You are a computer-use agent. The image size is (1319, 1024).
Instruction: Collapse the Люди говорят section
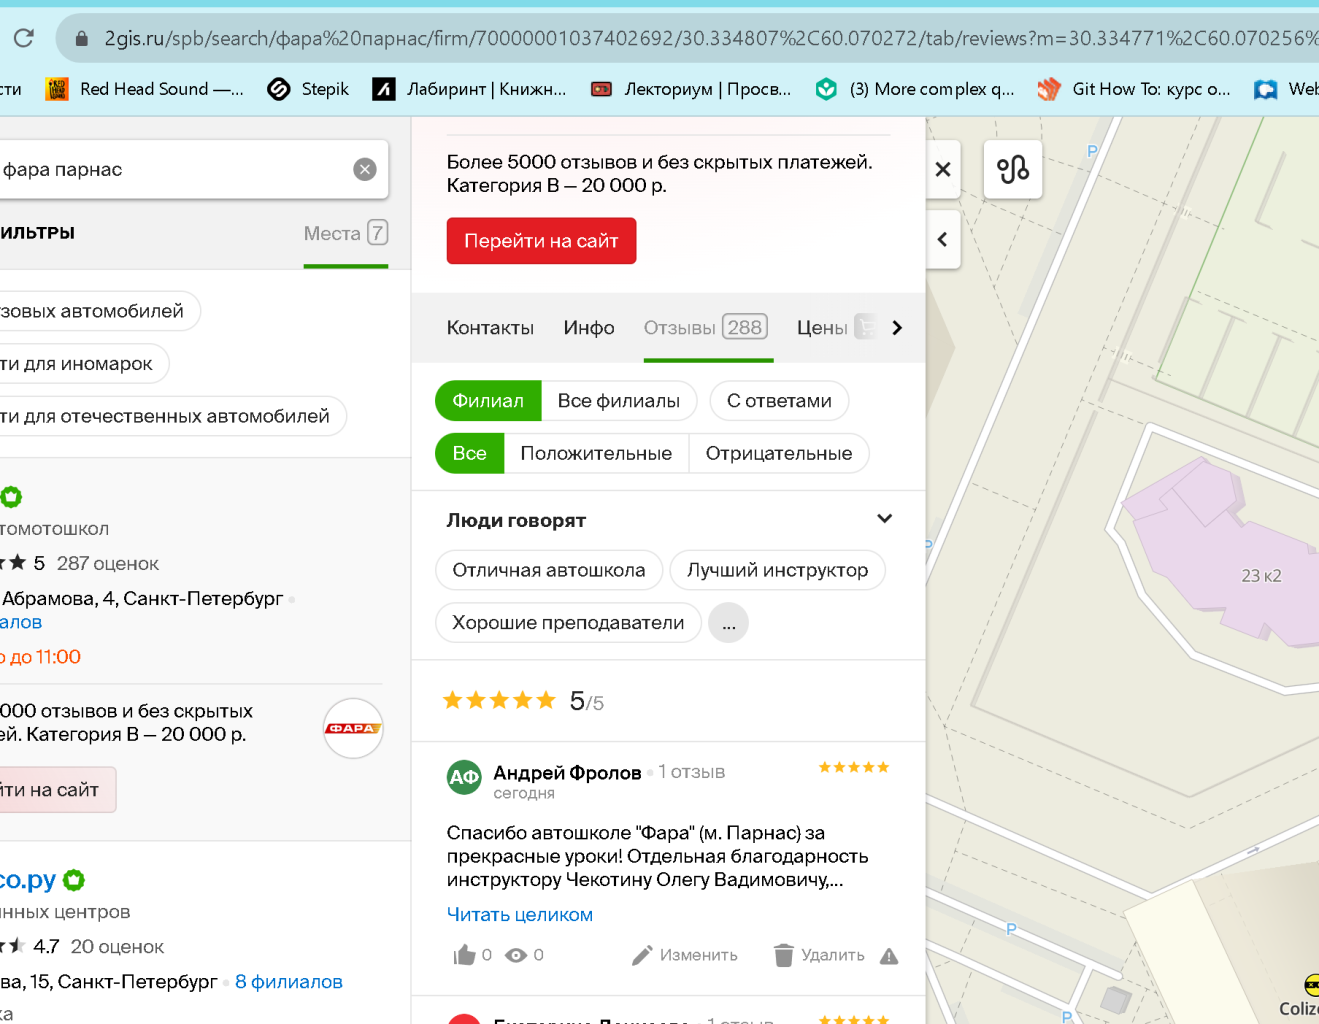tap(884, 519)
